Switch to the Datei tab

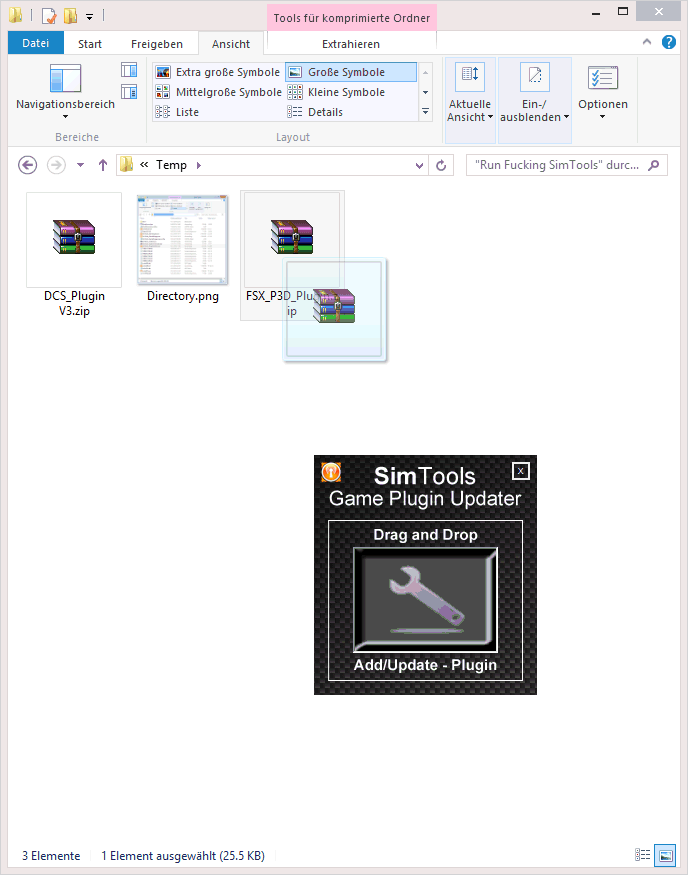click(36, 43)
